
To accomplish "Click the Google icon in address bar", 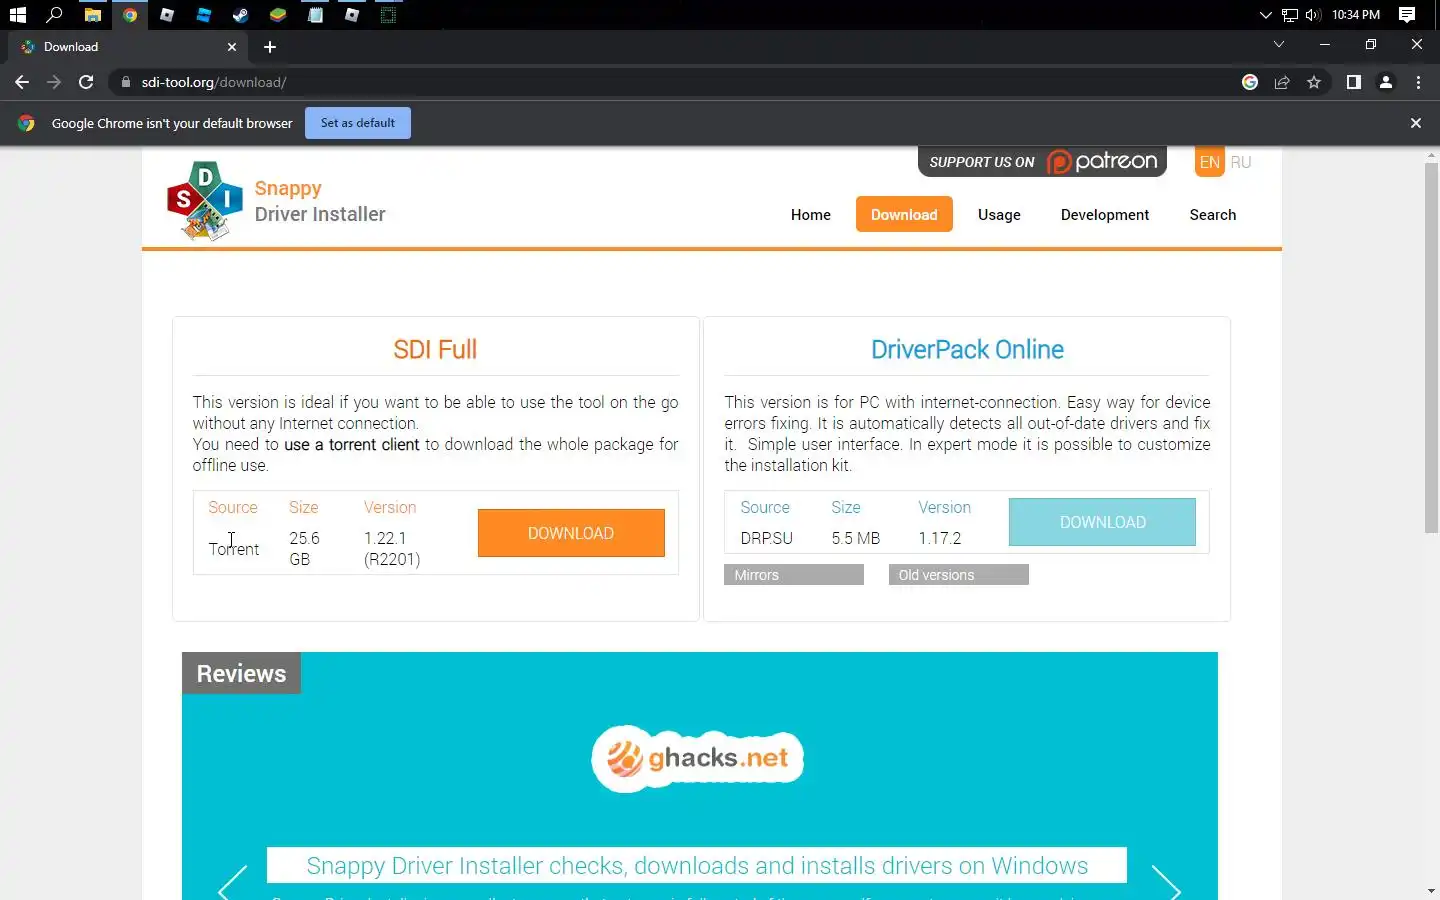I will coord(1250,82).
